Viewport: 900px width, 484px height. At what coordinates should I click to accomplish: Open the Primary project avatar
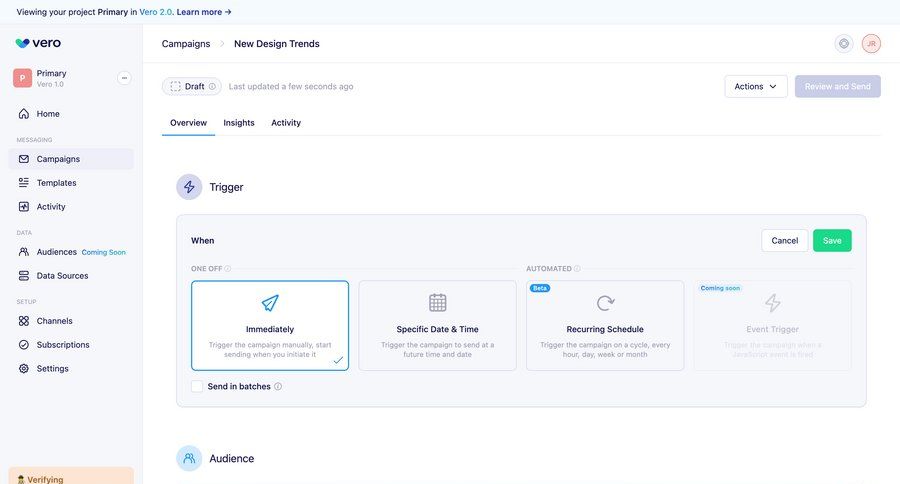tap(22, 78)
